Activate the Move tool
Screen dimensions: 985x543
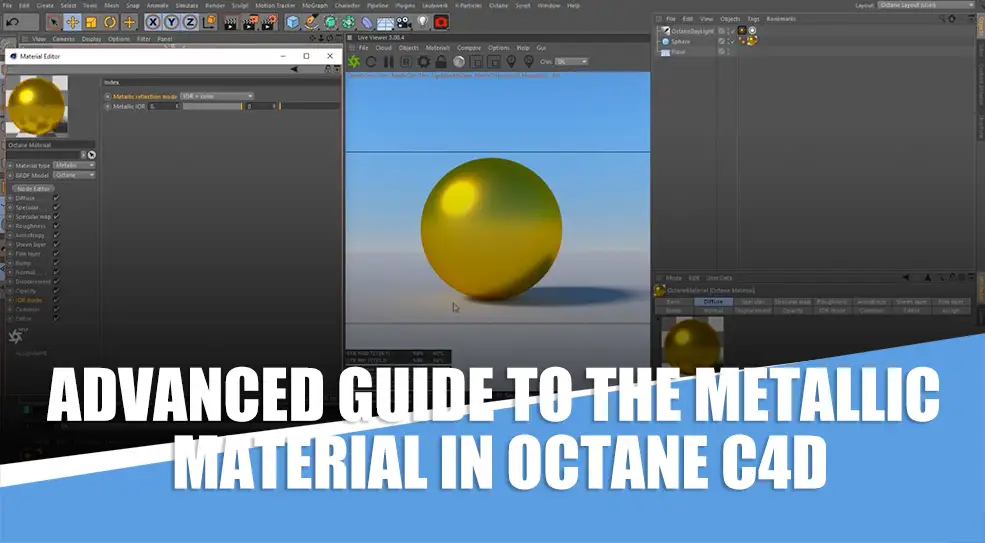pyautogui.click(x=73, y=23)
